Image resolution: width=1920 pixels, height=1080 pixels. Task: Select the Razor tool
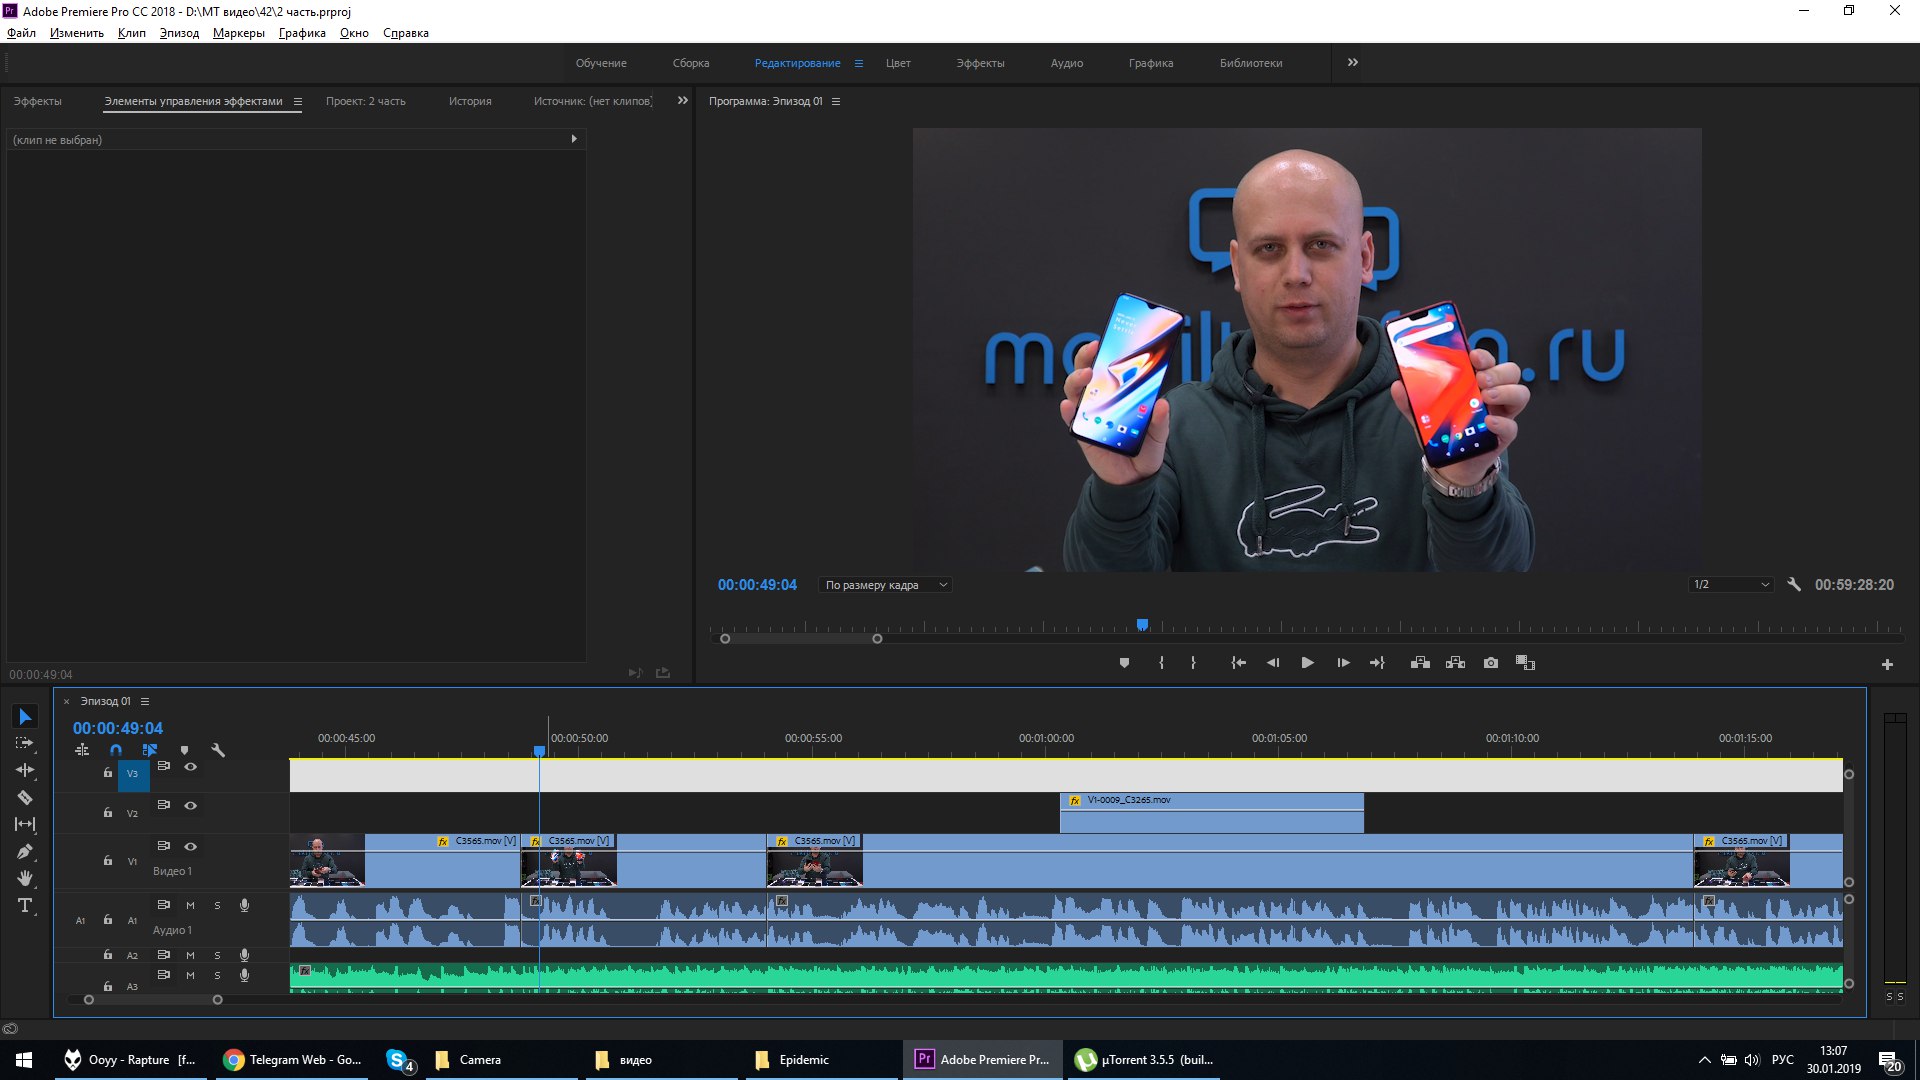tap(25, 797)
